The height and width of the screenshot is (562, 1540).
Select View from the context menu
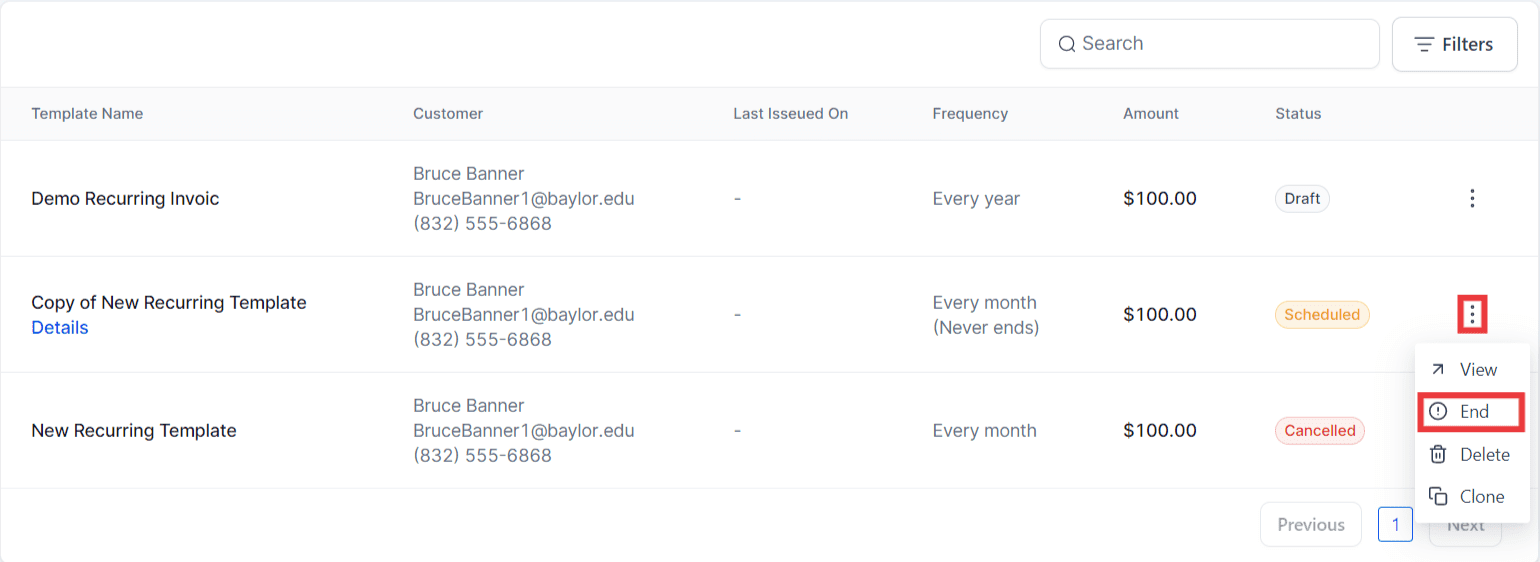click(1477, 369)
